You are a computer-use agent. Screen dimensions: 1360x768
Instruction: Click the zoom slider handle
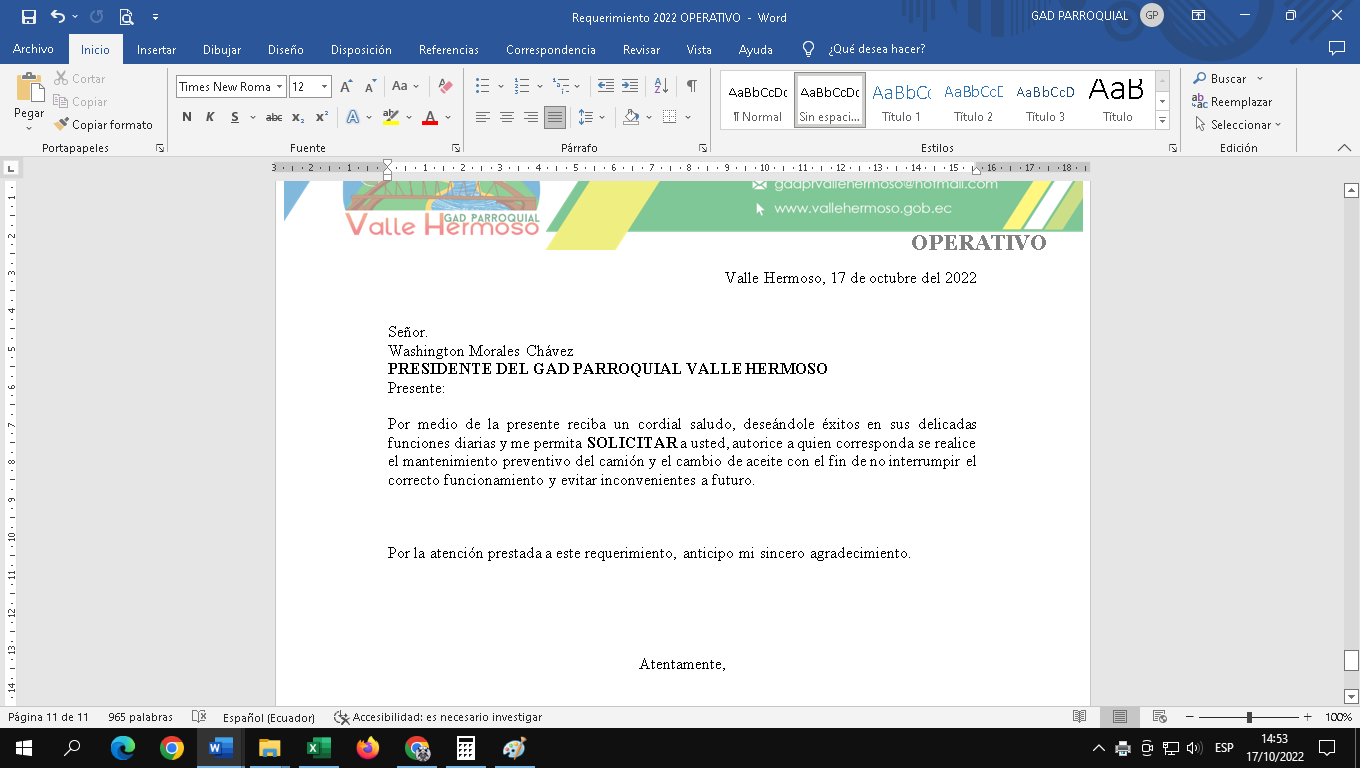tap(1249, 717)
